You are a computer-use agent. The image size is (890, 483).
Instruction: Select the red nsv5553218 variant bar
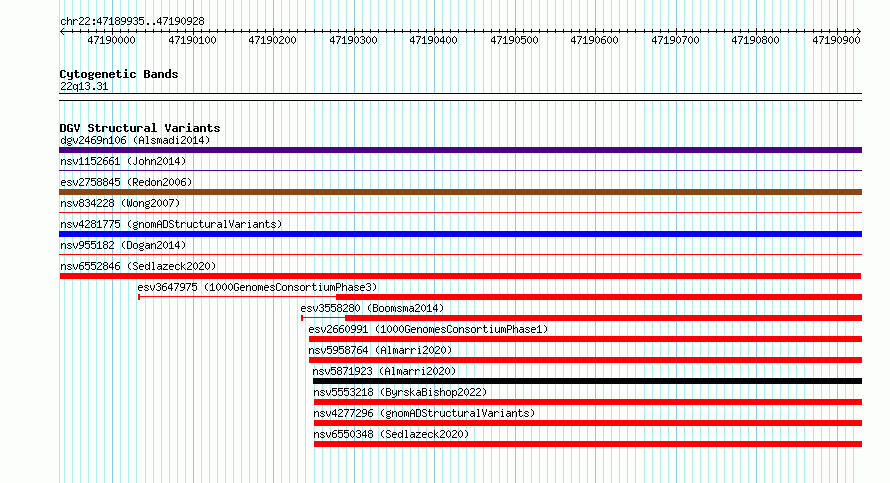[x=588, y=402]
